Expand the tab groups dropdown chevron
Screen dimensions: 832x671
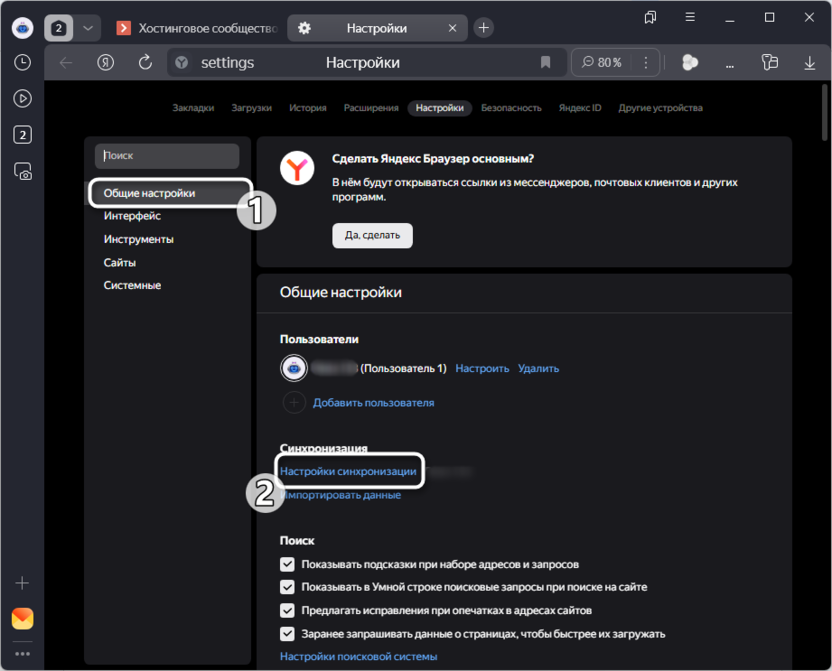click(88, 28)
